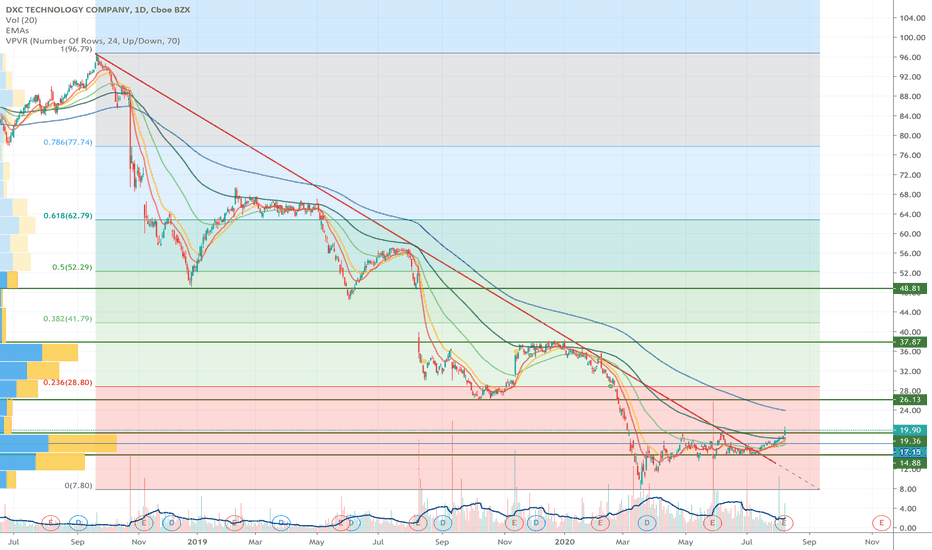Open the earnings marker at the latest candle, August 2020
This screenshot has width=932, height=550.
point(784,523)
